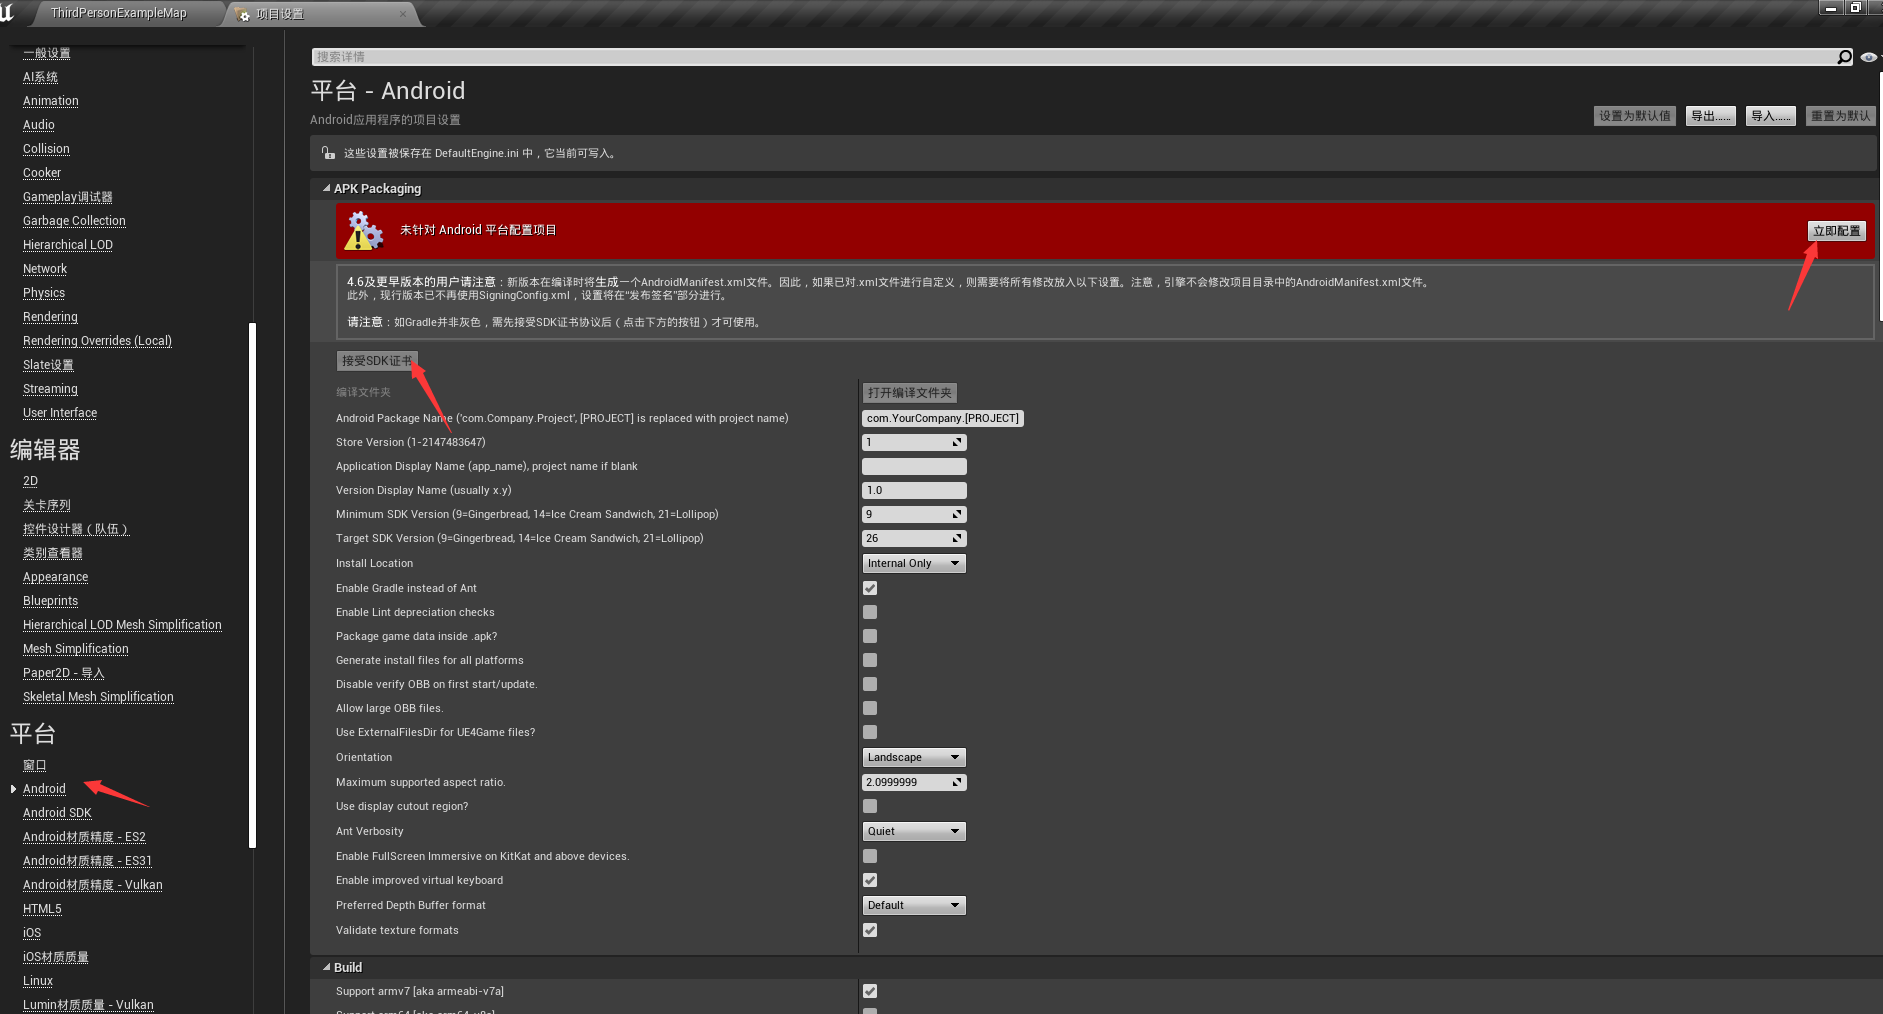Check Package game data inside .apk
This screenshot has height=1014, width=1883.
pos(870,636)
